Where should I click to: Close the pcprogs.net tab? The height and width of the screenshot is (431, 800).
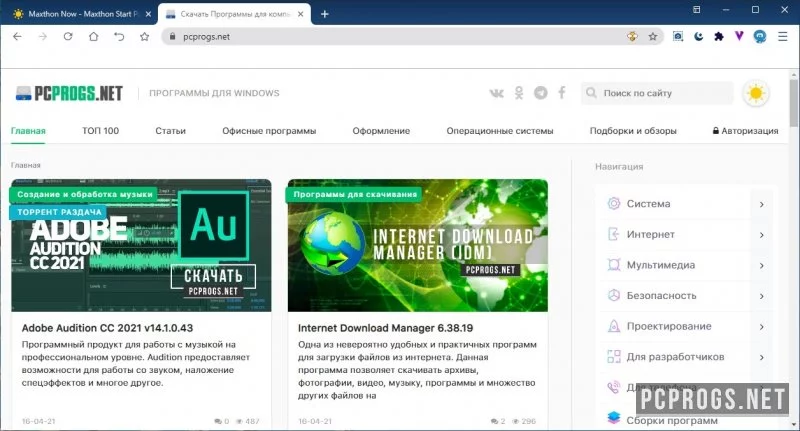click(x=301, y=14)
